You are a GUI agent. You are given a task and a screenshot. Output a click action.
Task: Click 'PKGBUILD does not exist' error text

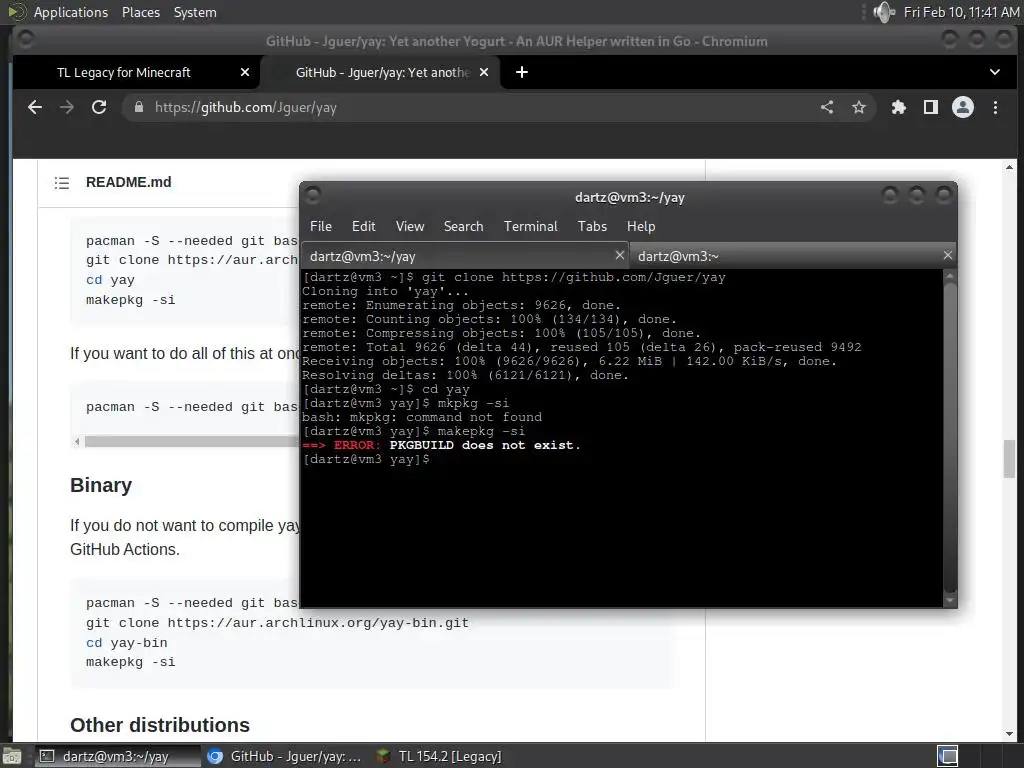[485, 445]
